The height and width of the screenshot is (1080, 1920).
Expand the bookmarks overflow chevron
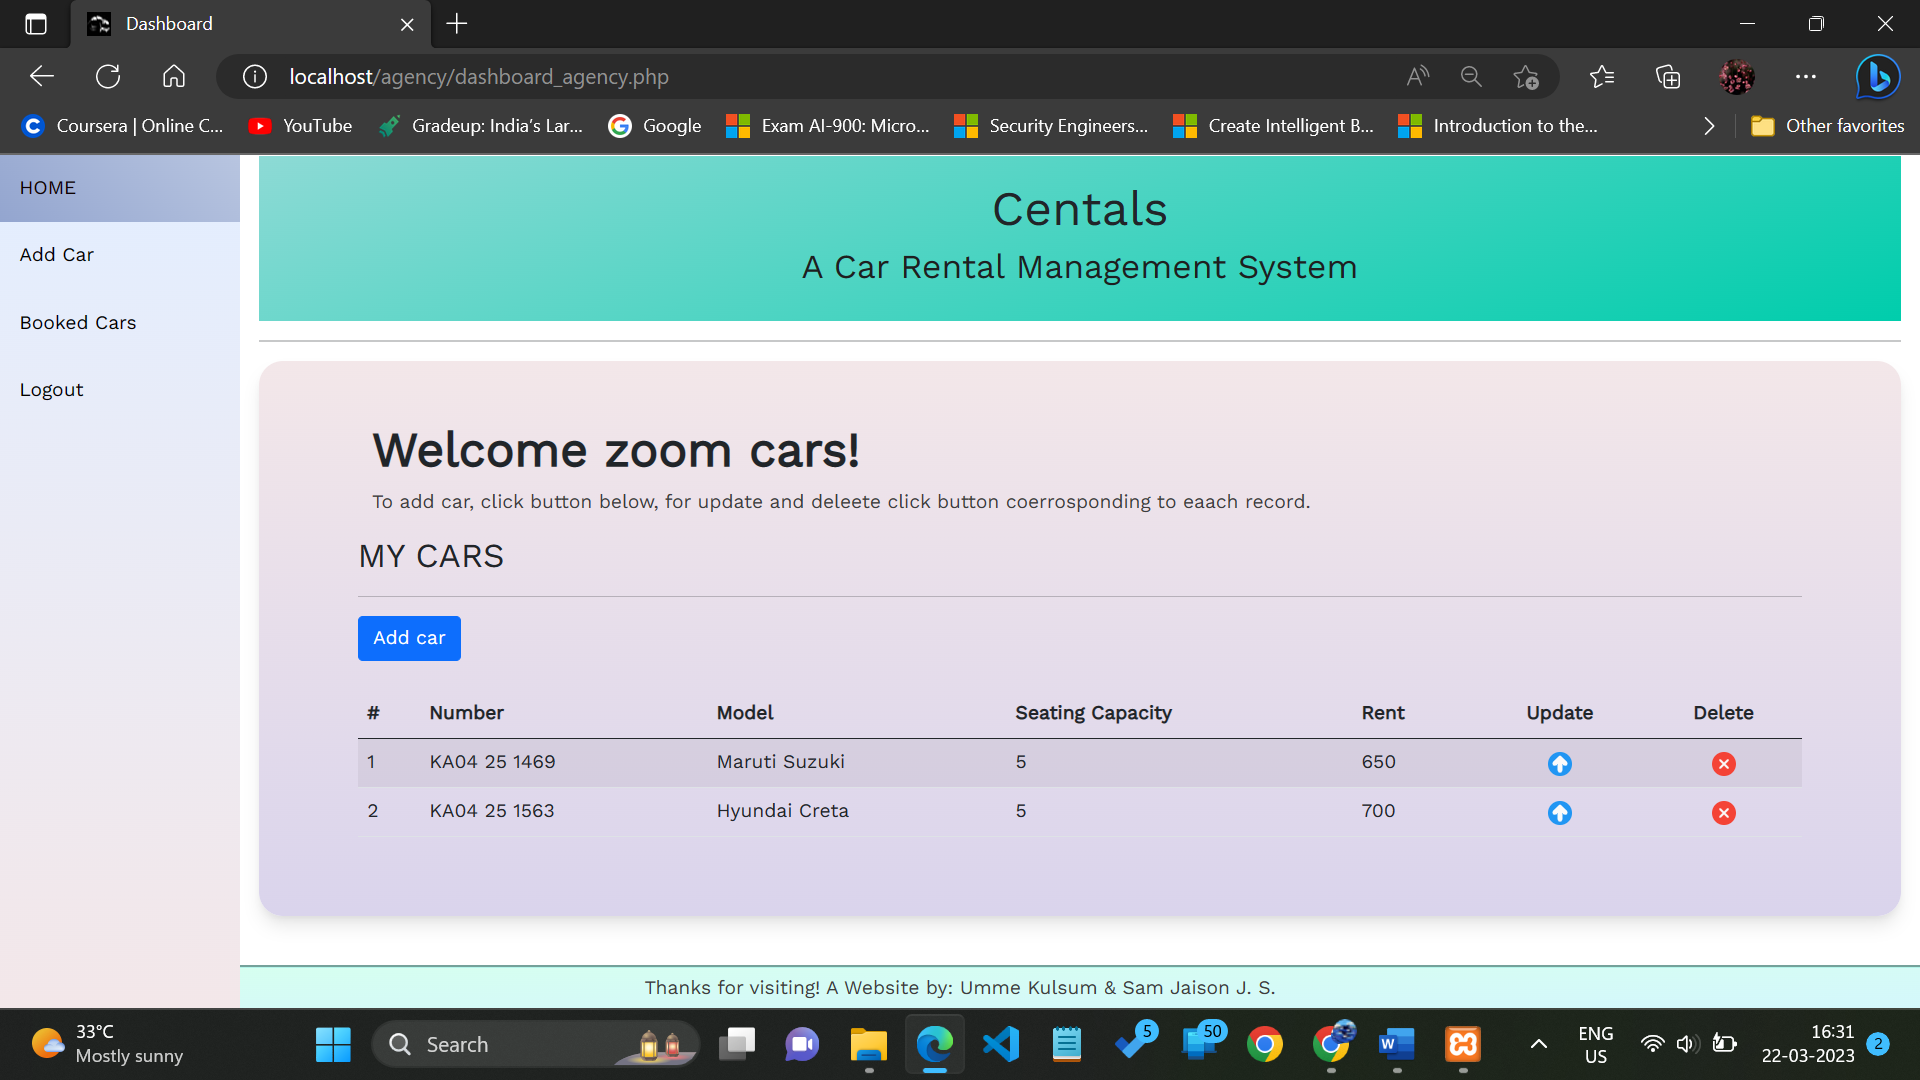(1709, 126)
